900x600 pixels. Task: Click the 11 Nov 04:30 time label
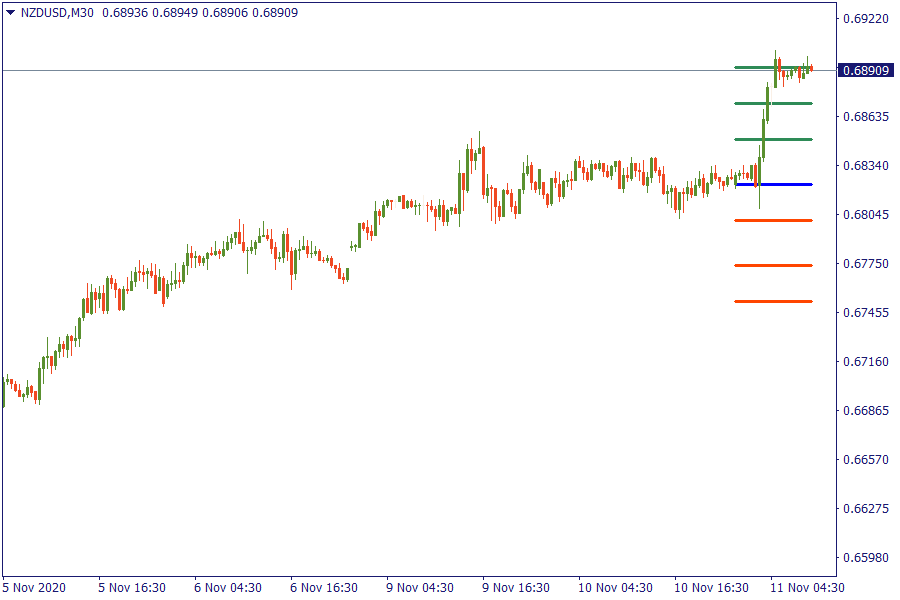click(x=807, y=587)
